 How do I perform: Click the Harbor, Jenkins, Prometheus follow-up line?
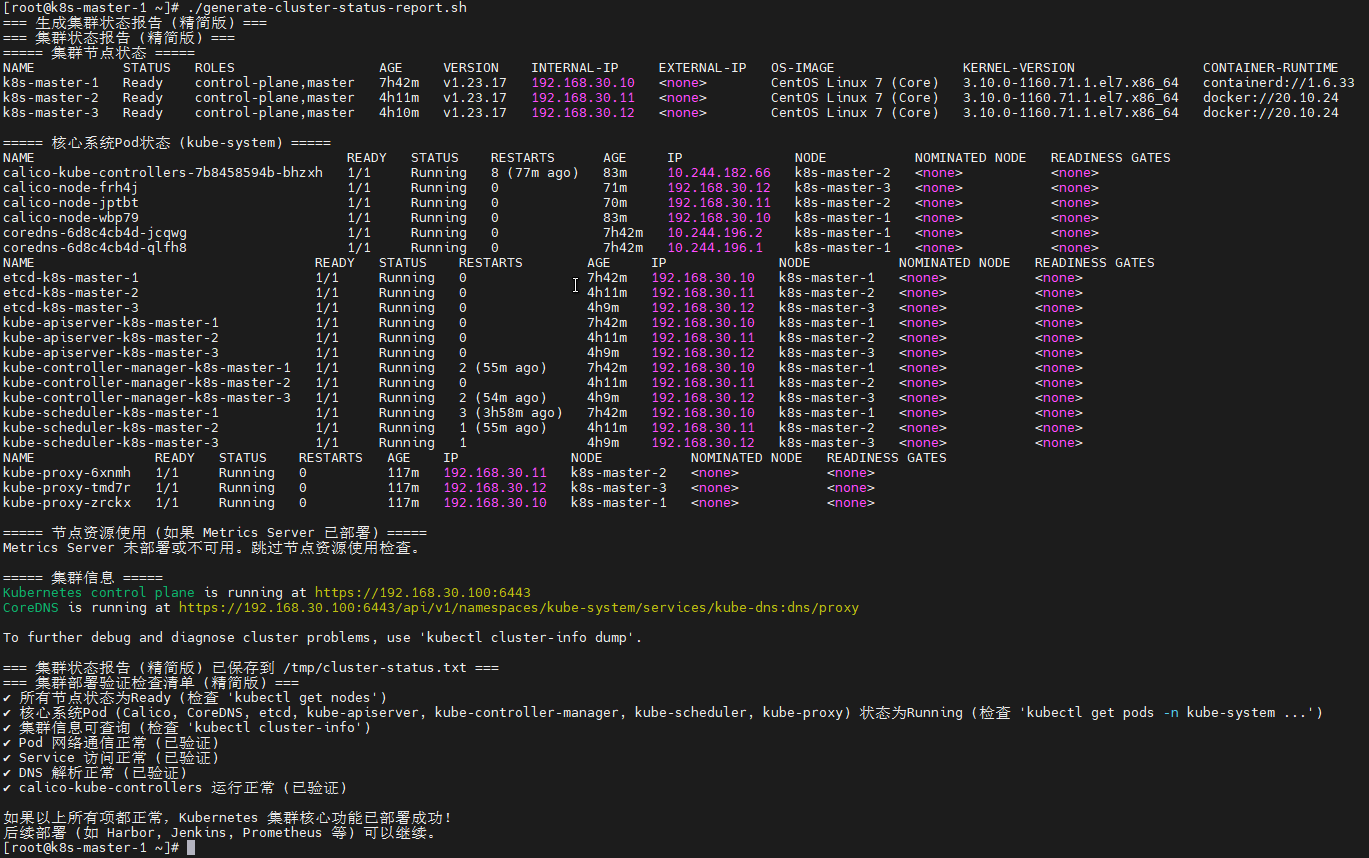(219, 833)
